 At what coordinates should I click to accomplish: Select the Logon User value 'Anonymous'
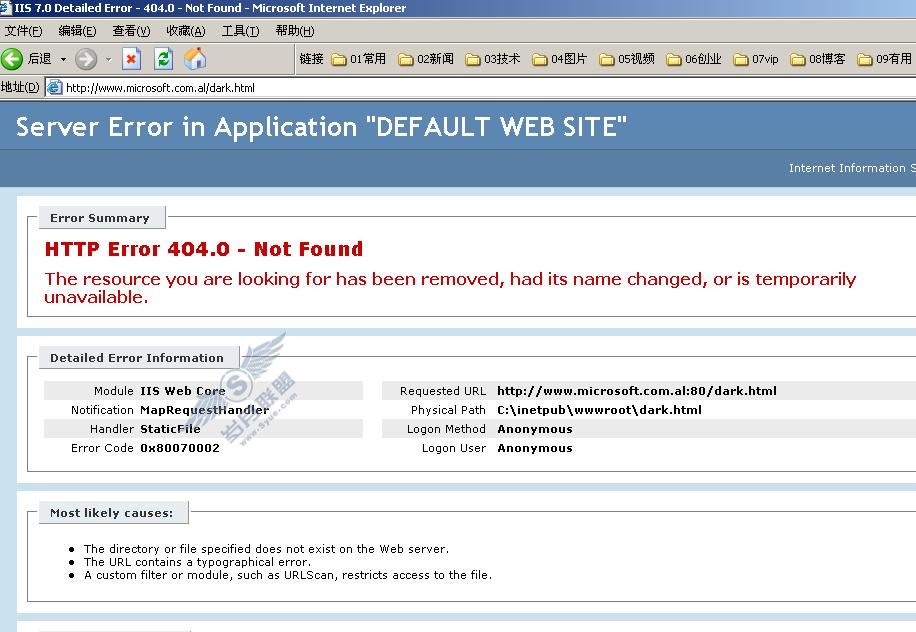(535, 448)
